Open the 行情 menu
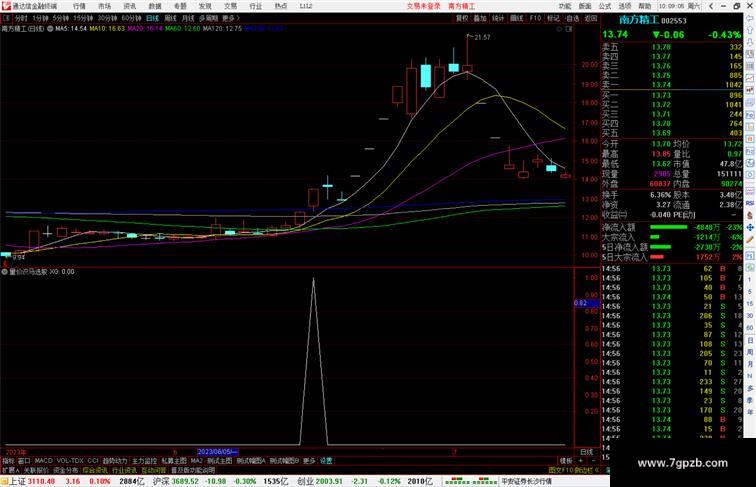 (79, 6)
